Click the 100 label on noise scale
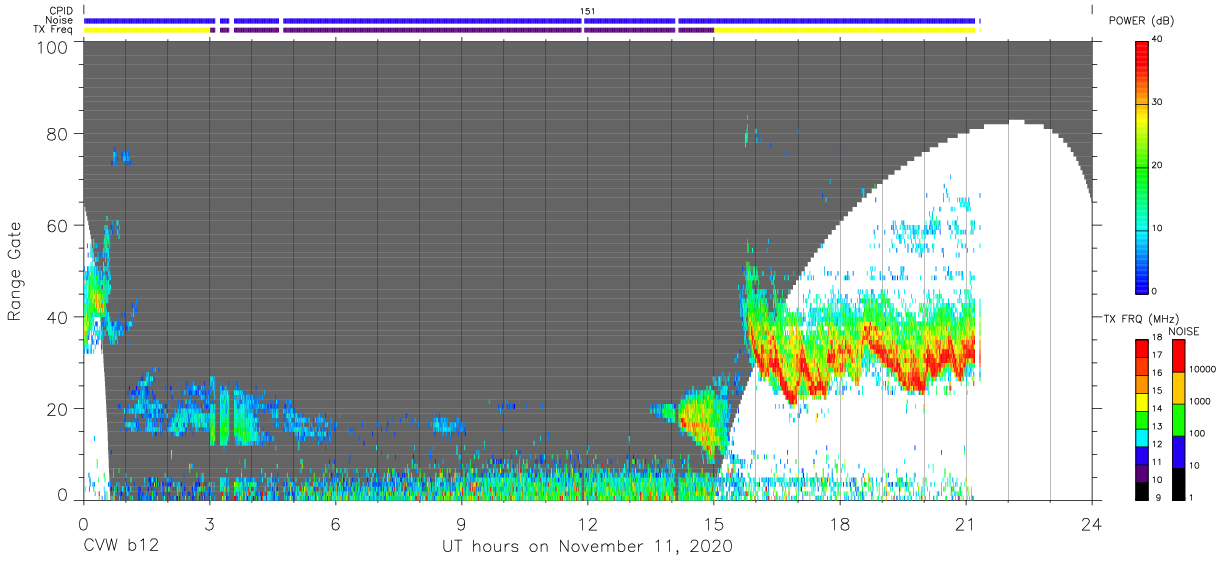The height and width of the screenshot is (567, 1228). (x=1196, y=434)
